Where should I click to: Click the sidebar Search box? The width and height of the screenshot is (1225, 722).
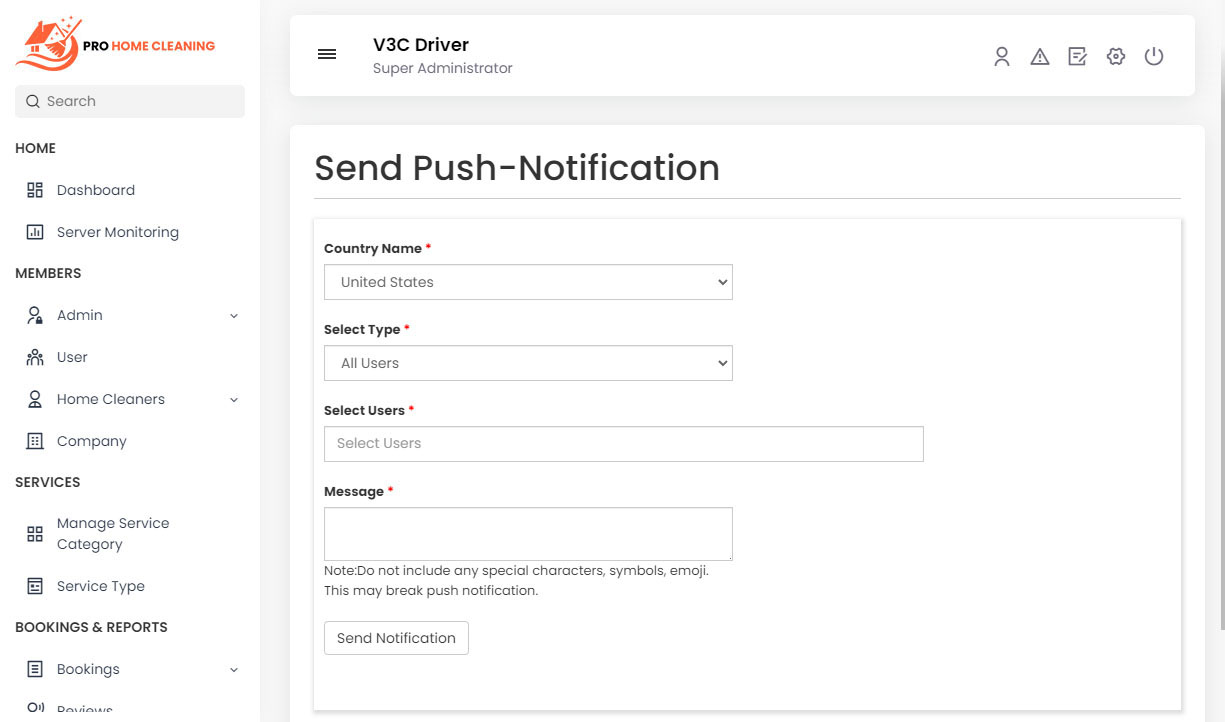(130, 101)
